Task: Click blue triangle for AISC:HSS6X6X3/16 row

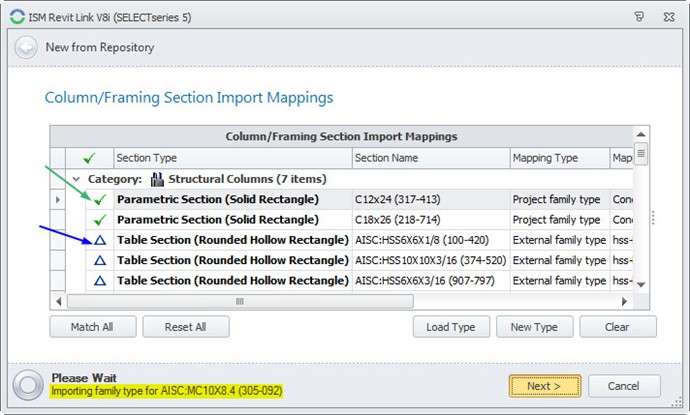Action: coord(99,281)
